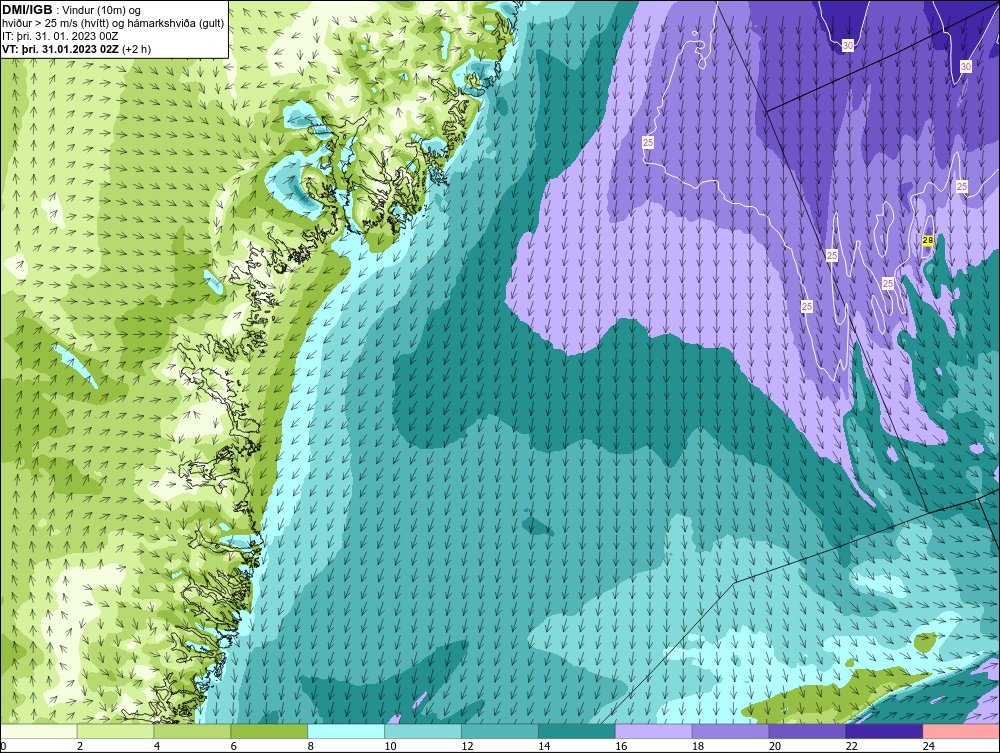The height and width of the screenshot is (753, 1000).
Task: Pick the 22–24 m/s dark indigo legend swatch
Action: coord(884,731)
